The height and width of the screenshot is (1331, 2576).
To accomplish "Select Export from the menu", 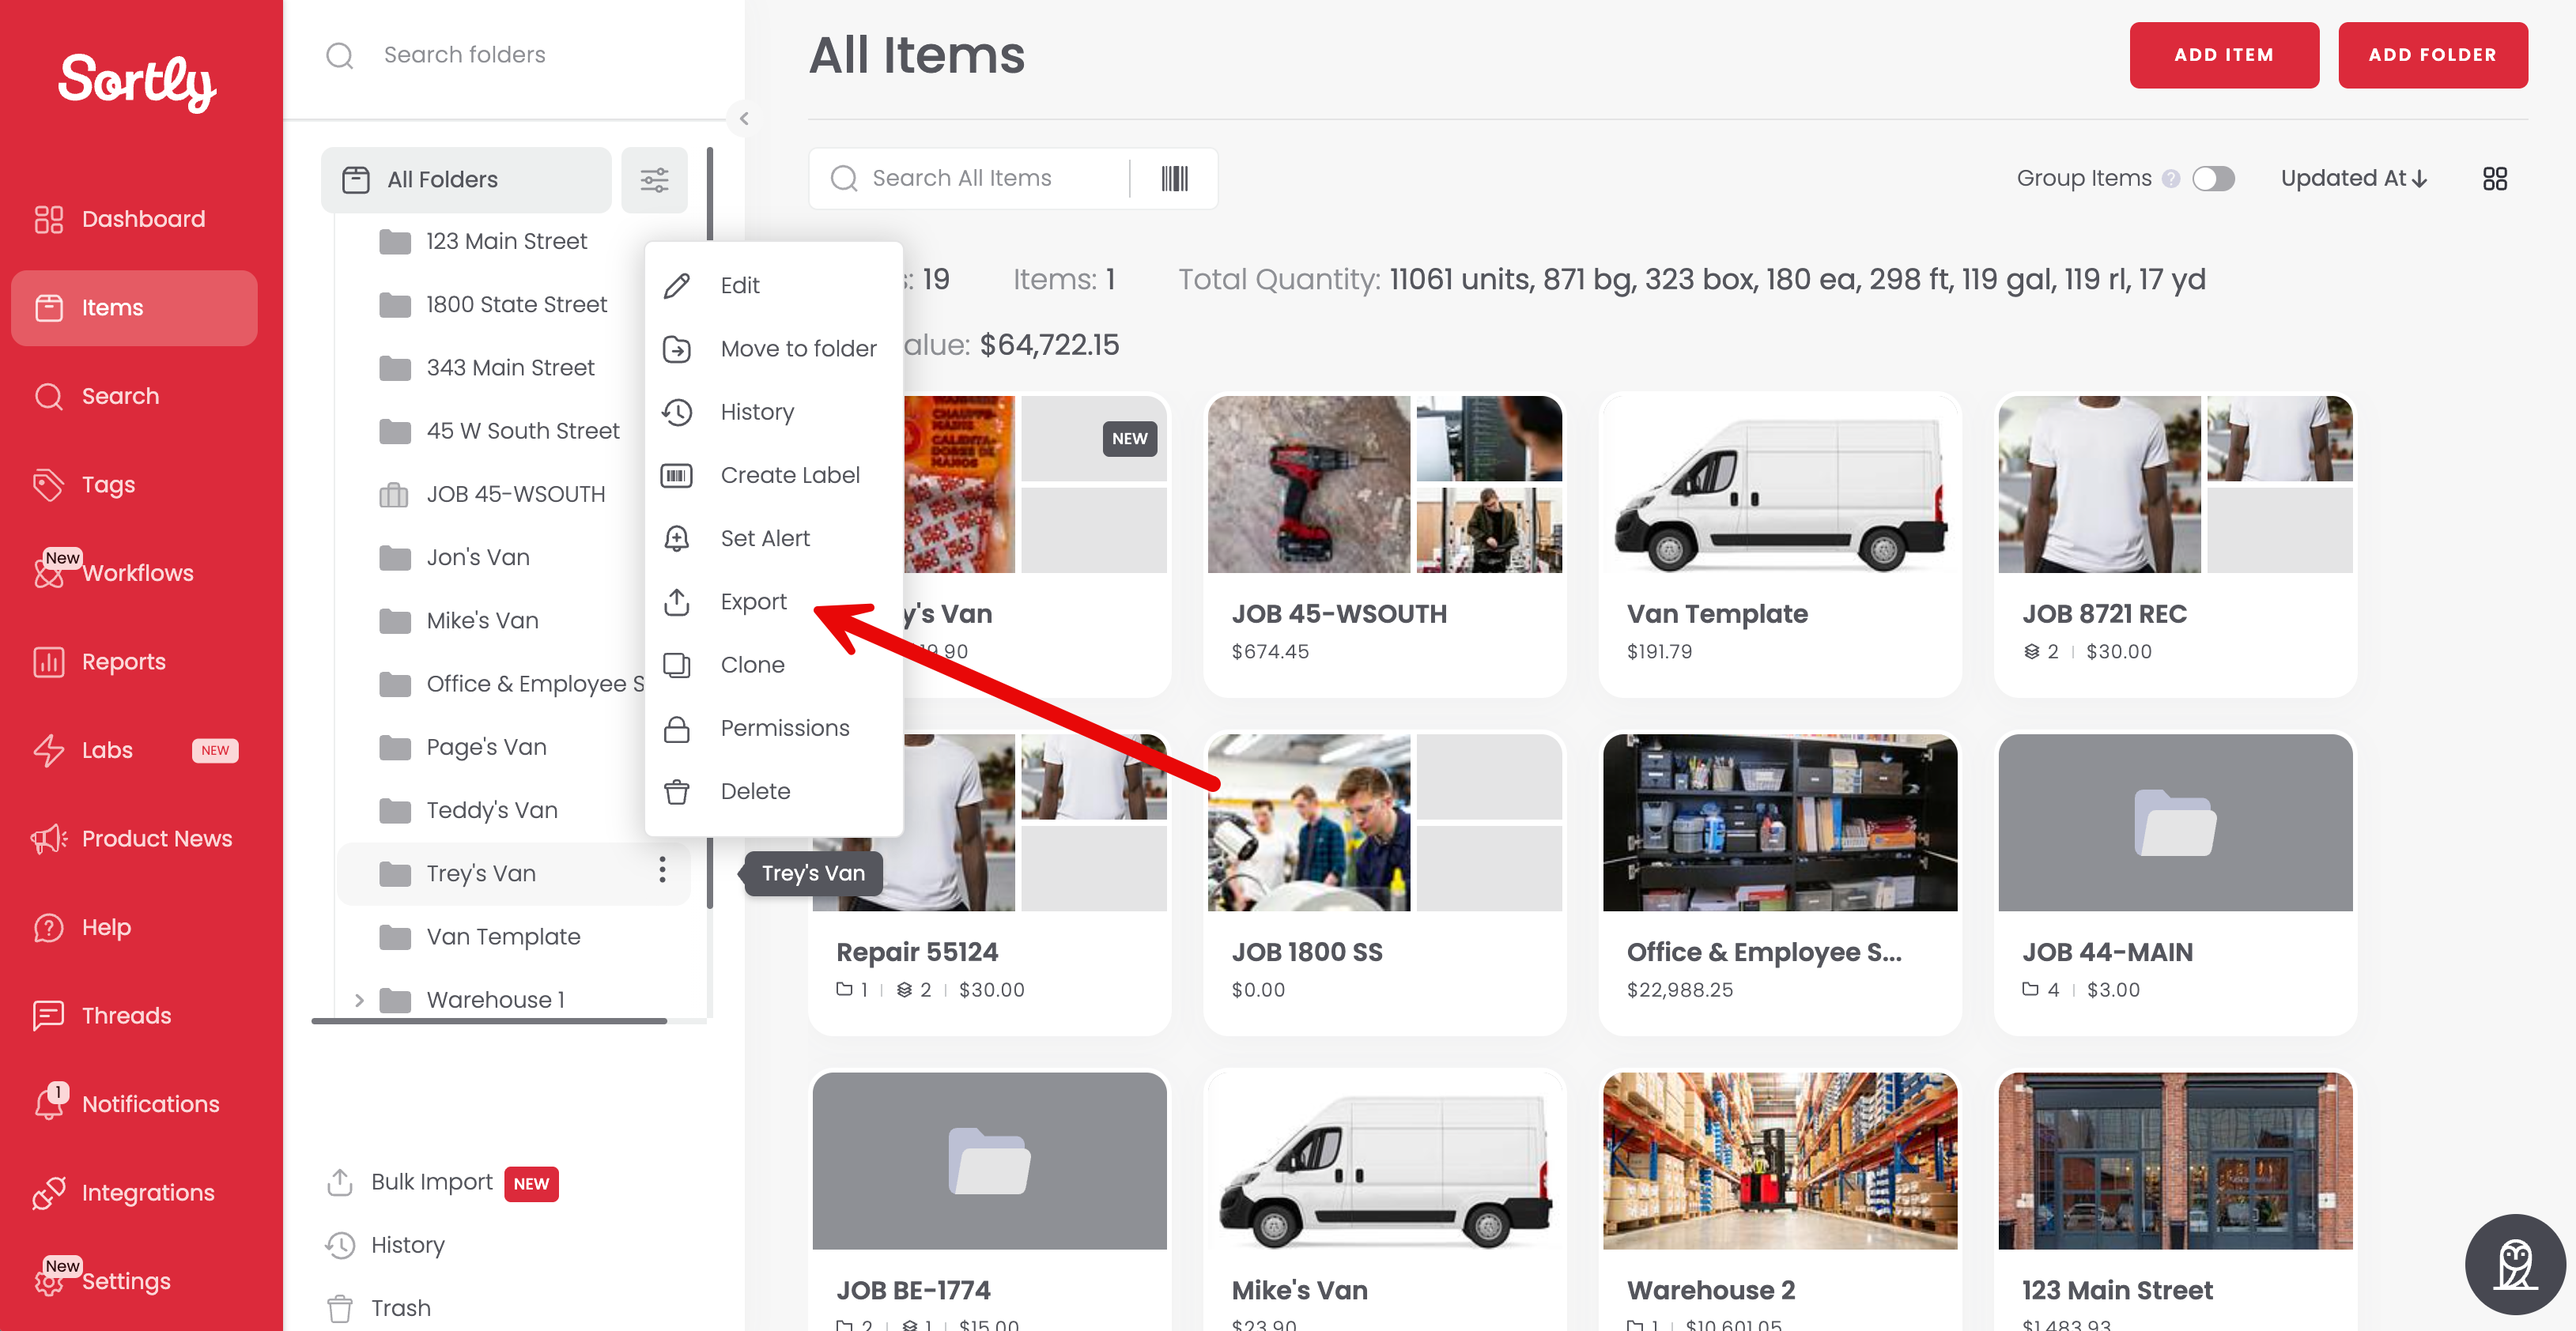I will coord(774,602).
